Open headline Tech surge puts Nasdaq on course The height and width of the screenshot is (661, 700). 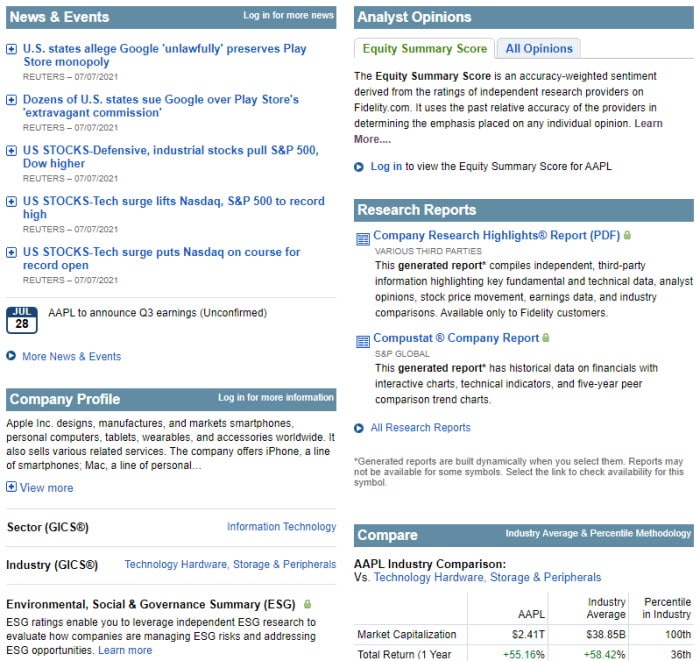tap(162, 259)
